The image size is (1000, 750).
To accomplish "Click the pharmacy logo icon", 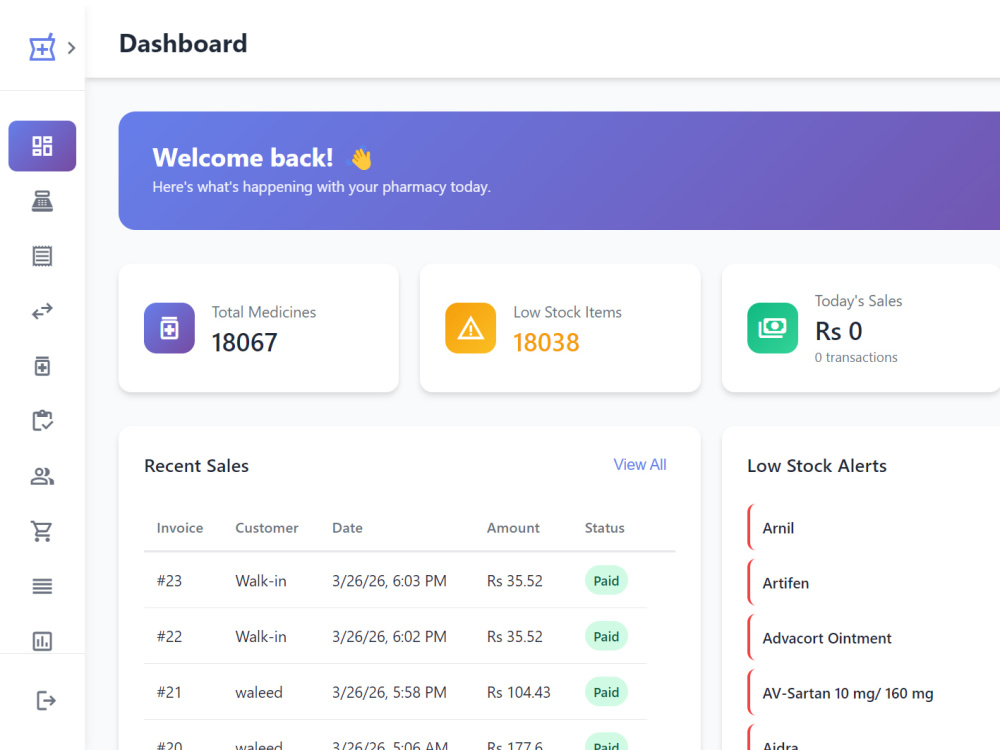I will (x=42, y=47).
